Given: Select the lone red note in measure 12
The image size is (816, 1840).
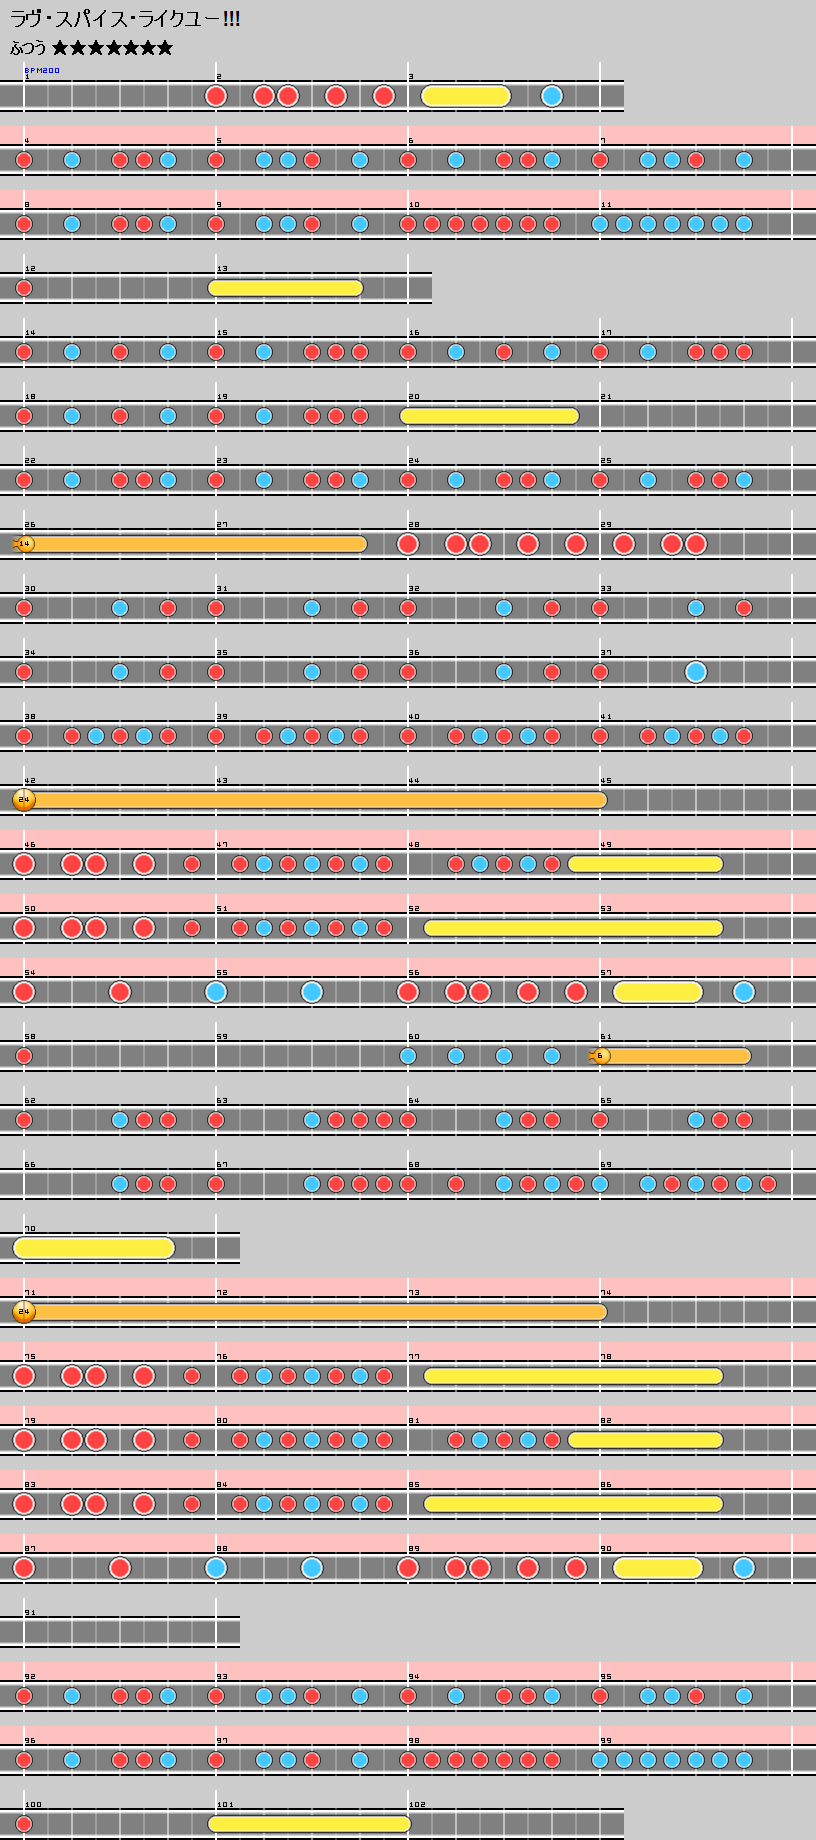Looking at the screenshot, I should [x=24, y=288].
